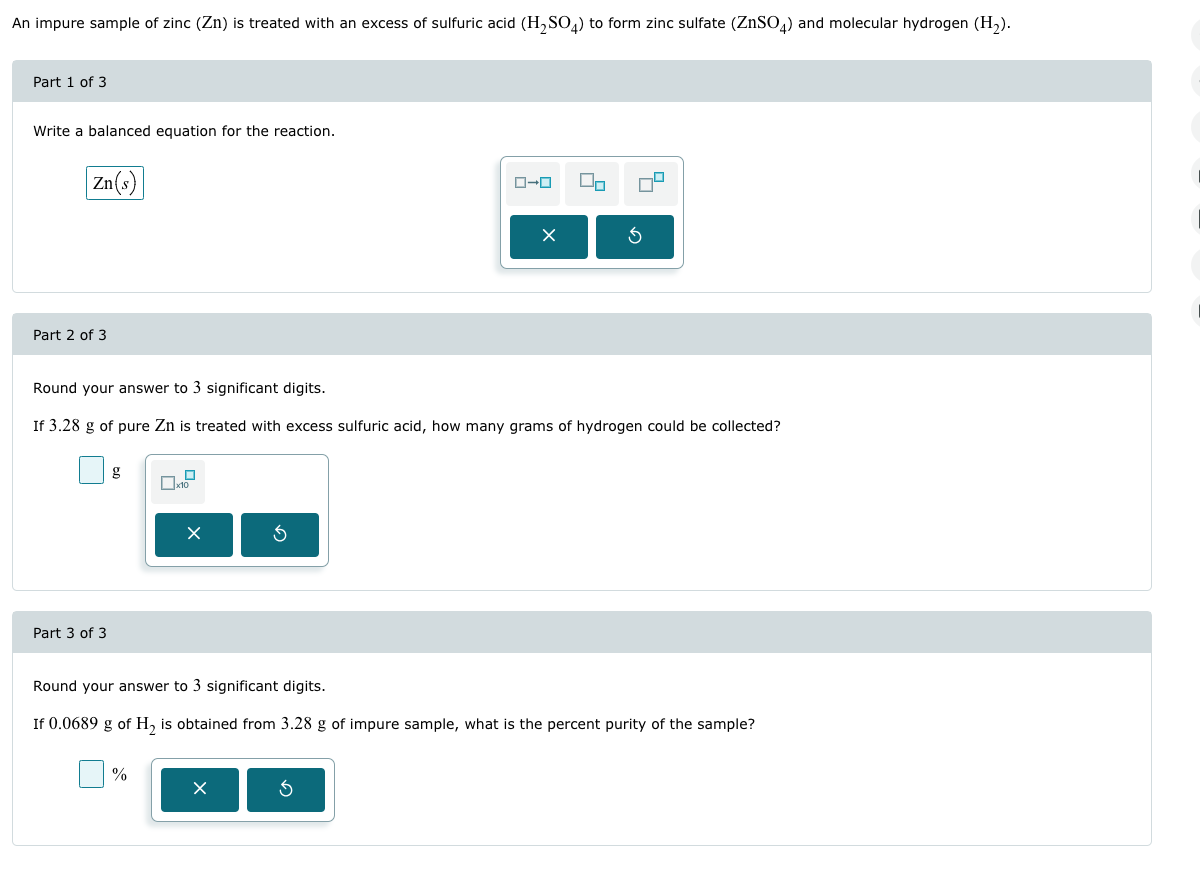The width and height of the screenshot is (1200, 888).
Task: Click the X clear icon in Part 3
Action: (199, 790)
